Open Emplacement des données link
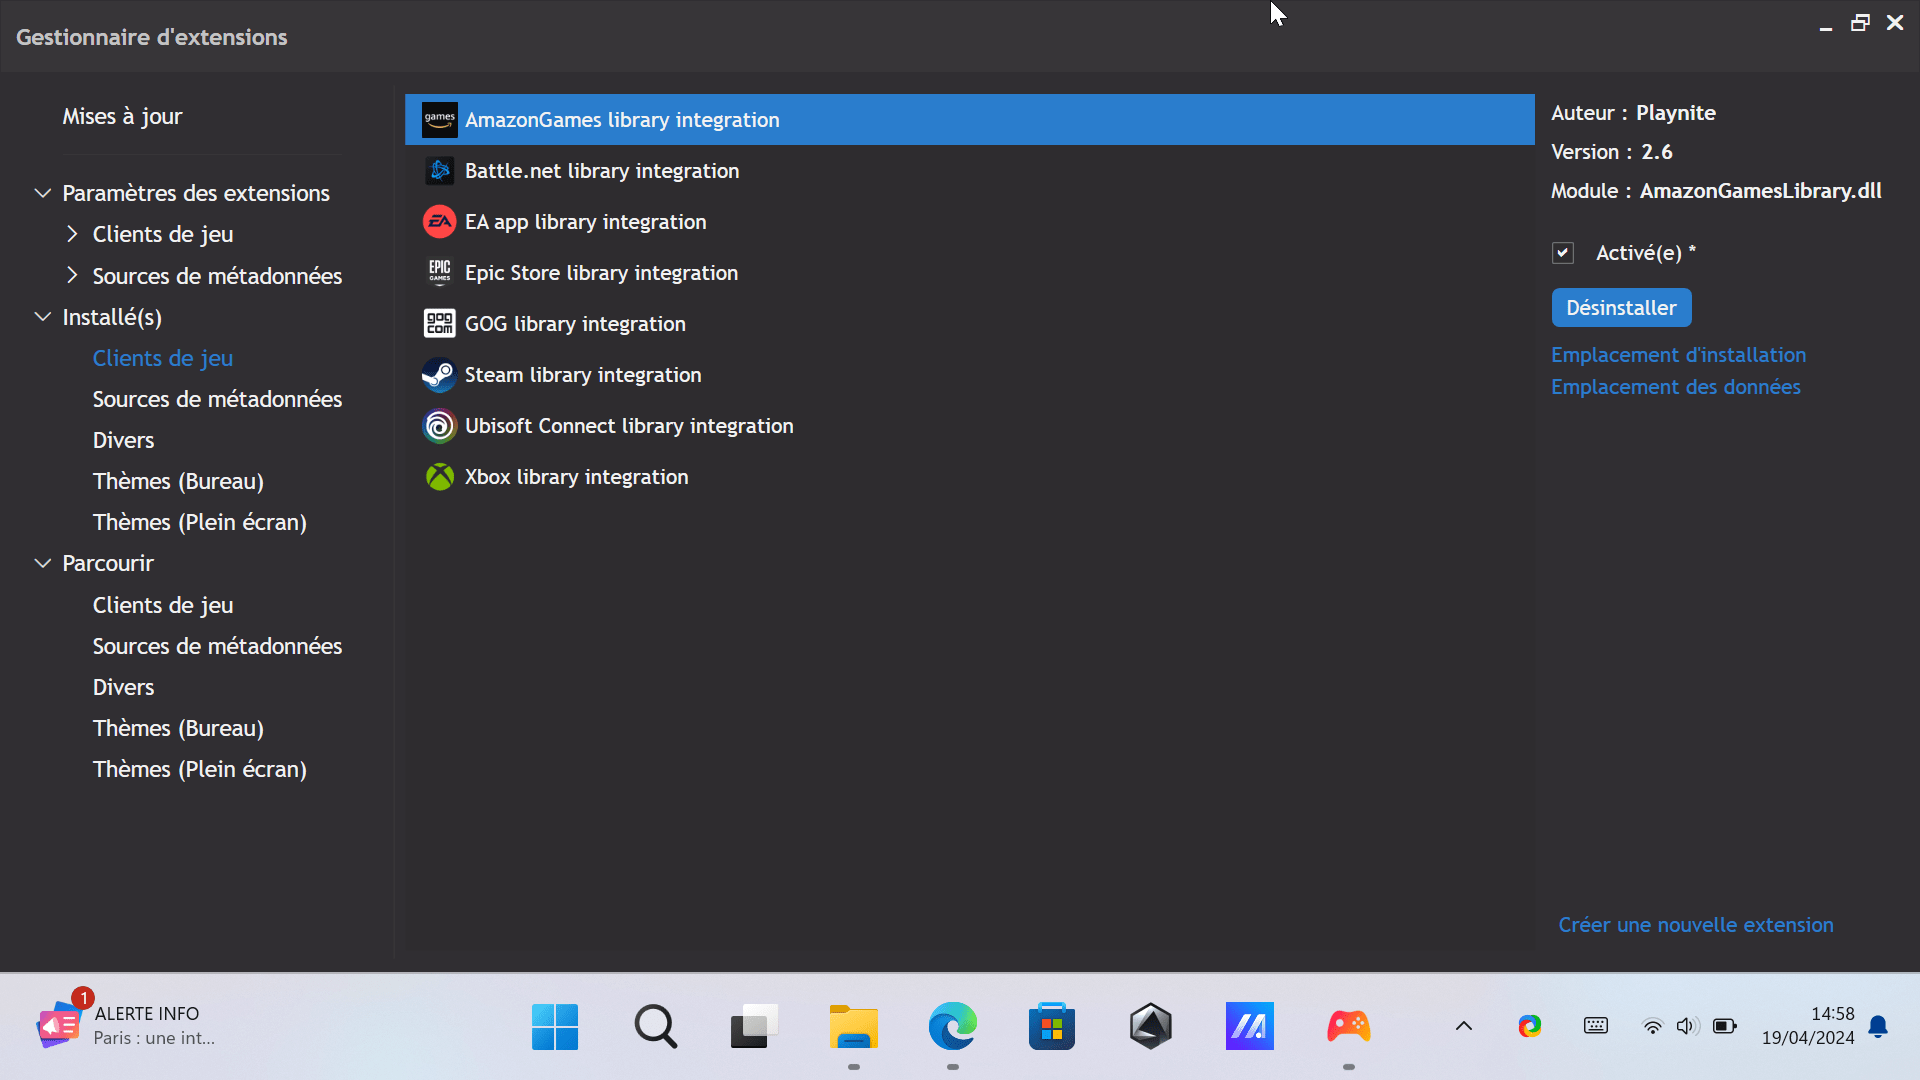 (x=1675, y=387)
